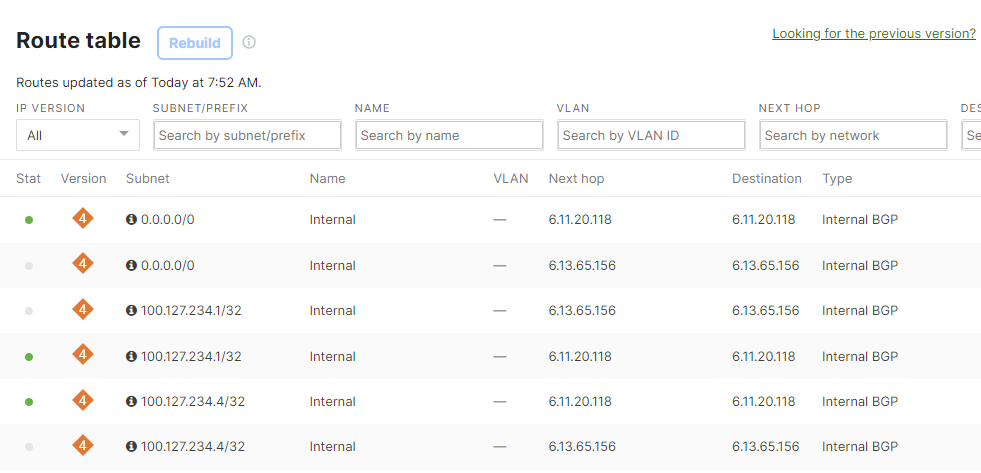Click the info icon next to Rebuild
The width and height of the screenshot is (981, 473).
coord(249,43)
